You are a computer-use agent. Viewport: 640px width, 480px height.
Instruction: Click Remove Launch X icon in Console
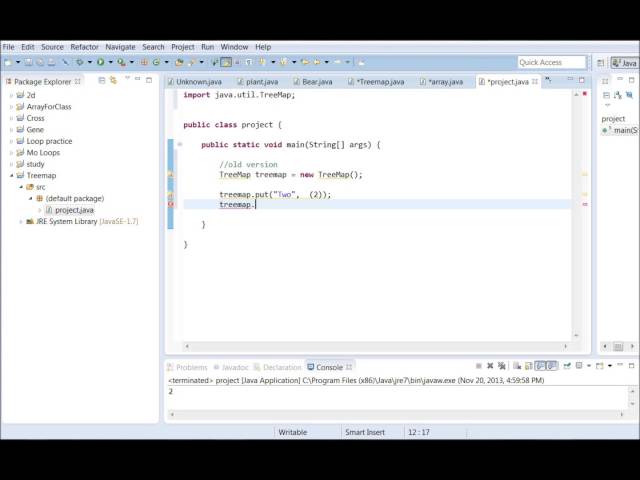point(490,366)
